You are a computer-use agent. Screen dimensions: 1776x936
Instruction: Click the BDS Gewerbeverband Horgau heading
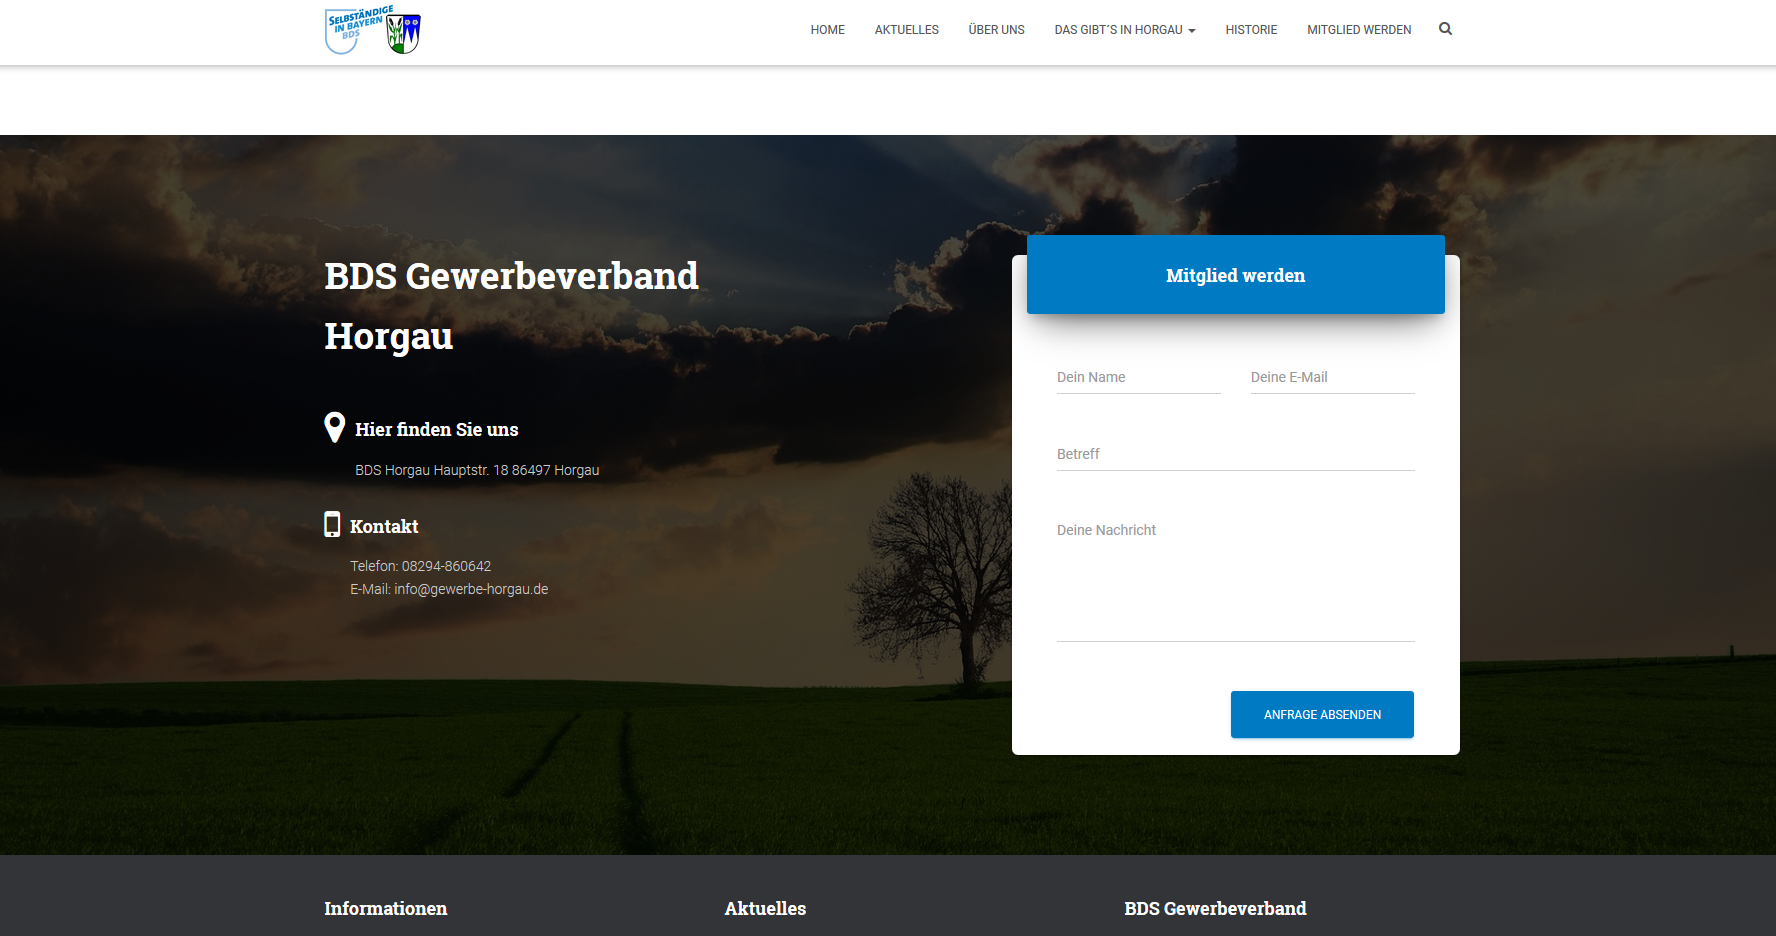(x=511, y=306)
